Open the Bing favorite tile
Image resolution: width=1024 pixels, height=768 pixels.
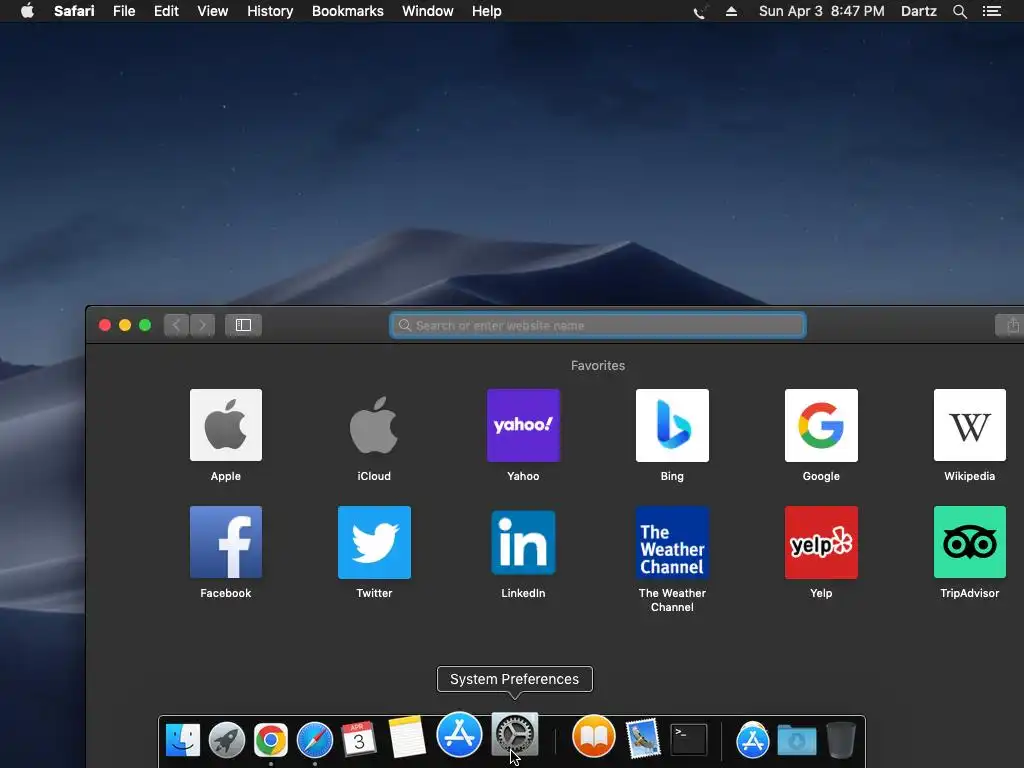point(672,425)
